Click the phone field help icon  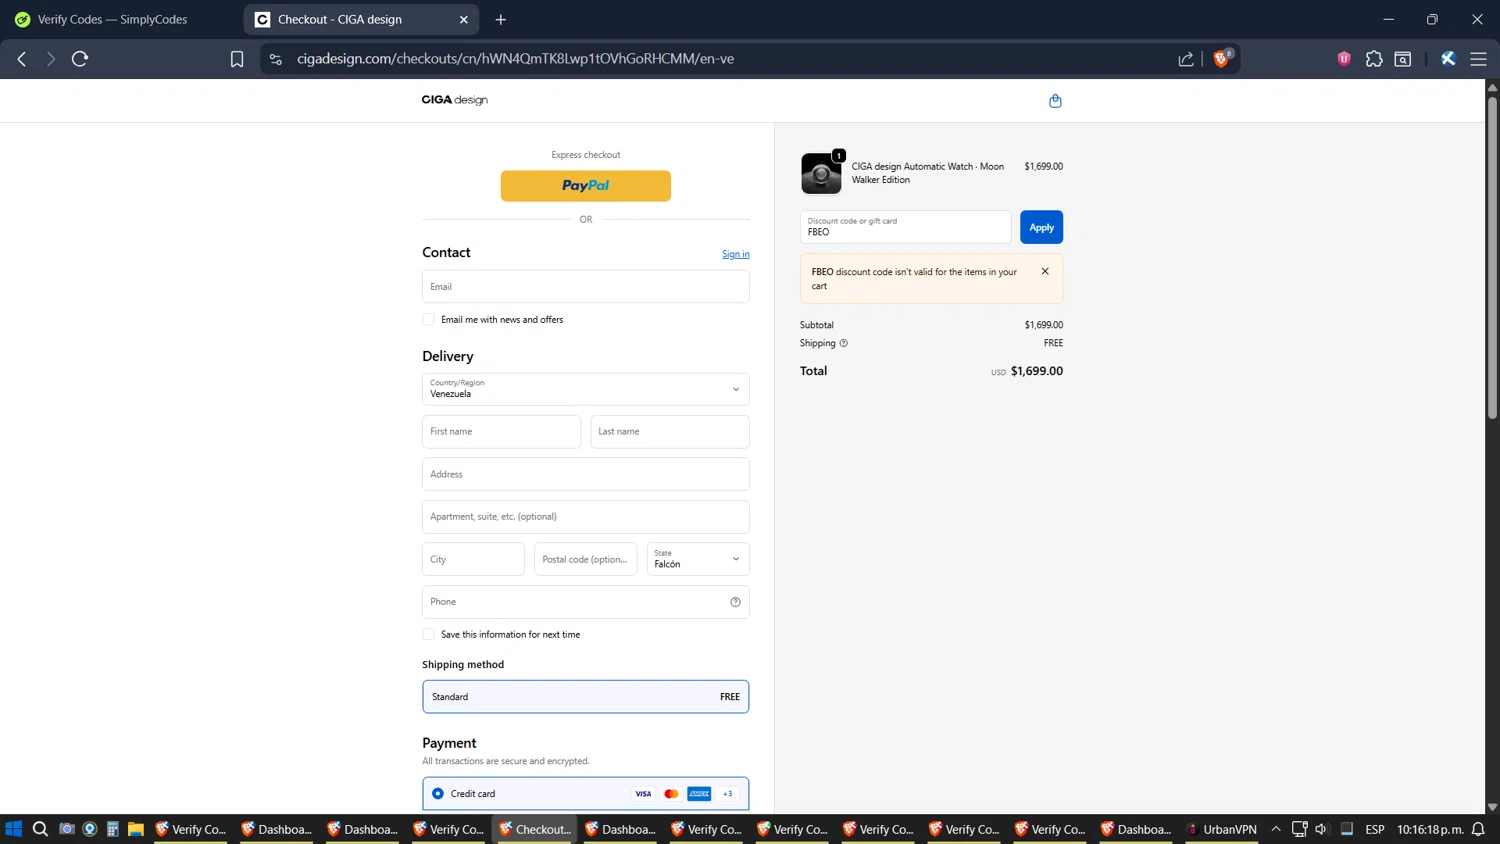[x=735, y=602]
